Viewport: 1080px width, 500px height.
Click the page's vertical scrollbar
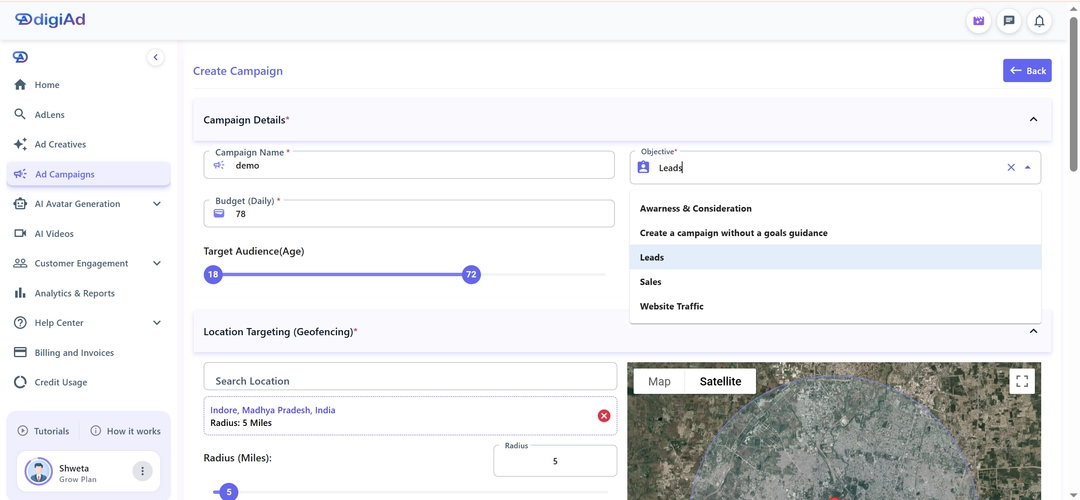tap(1073, 94)
